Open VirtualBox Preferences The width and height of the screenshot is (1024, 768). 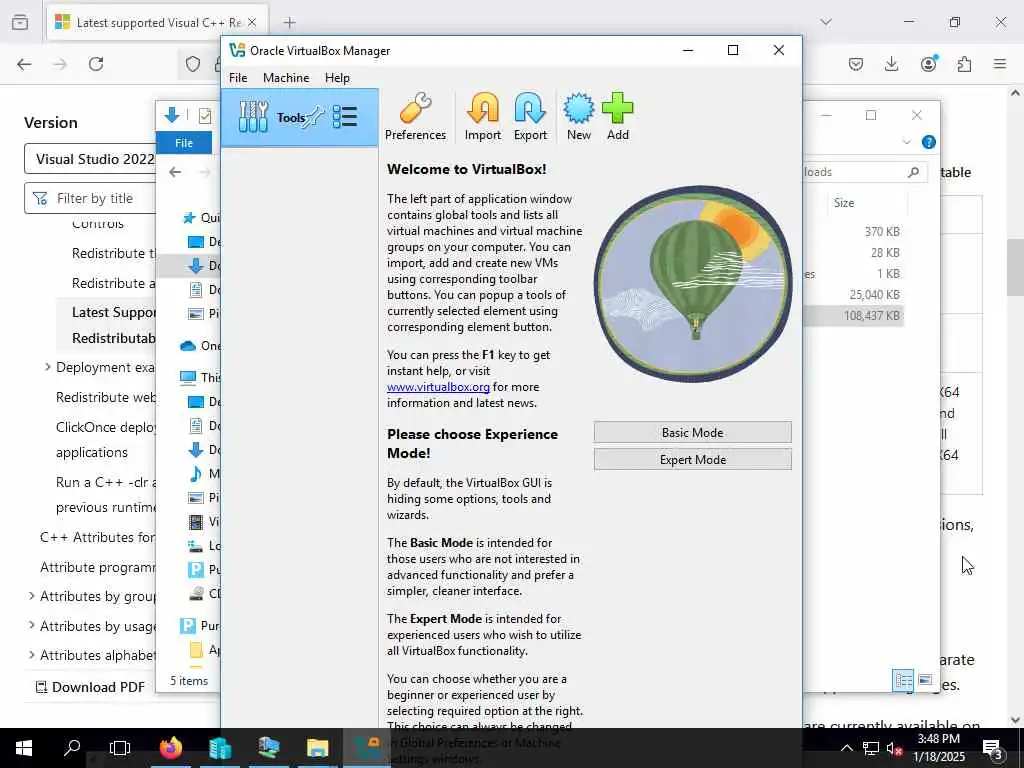coord(415,117)
